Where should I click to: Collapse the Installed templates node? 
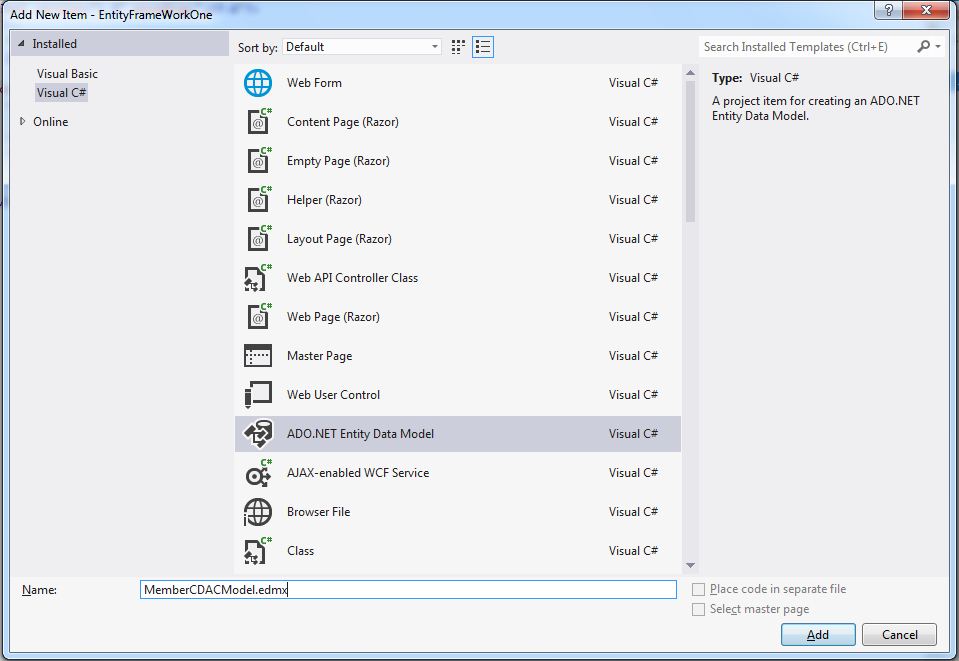(21, 43)
